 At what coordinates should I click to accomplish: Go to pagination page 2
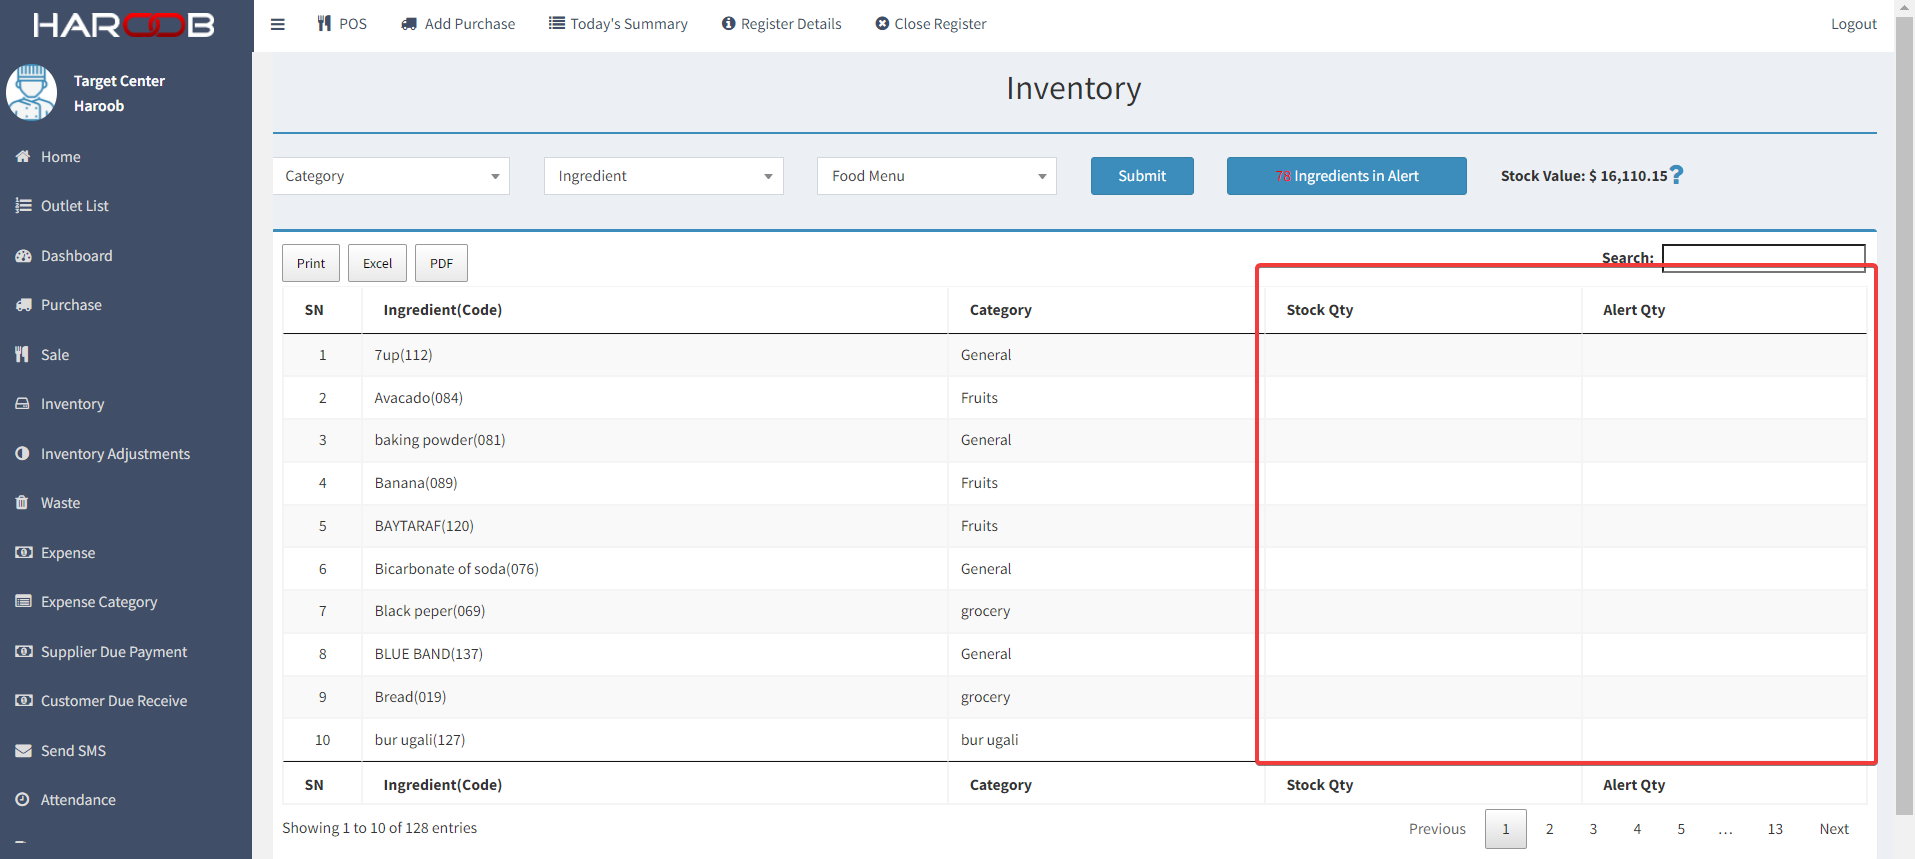pyautogui.click(x=1550, y=829)
